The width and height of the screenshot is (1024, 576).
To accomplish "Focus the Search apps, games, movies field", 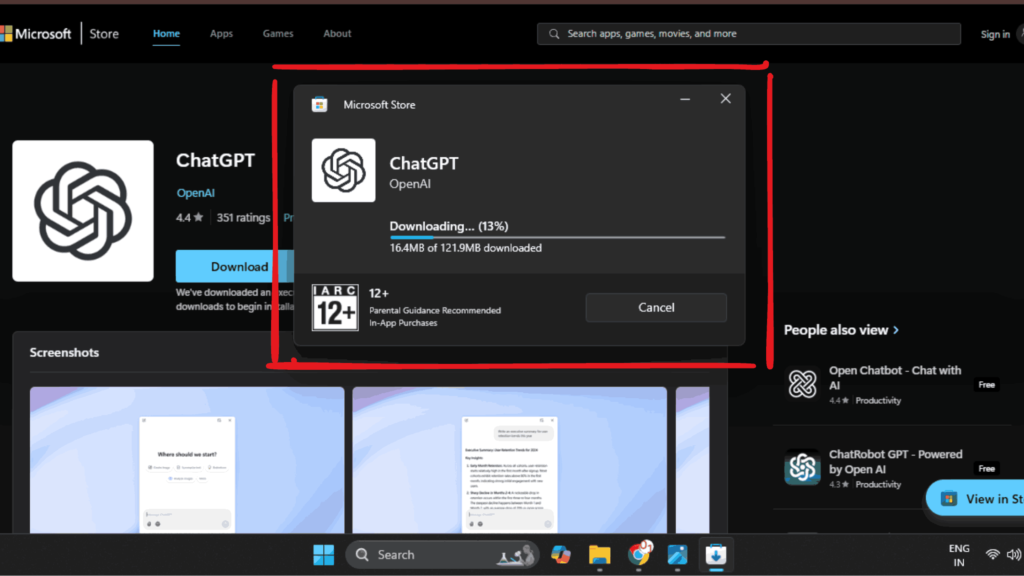I will pyautogui.click(x=748, y=33).
